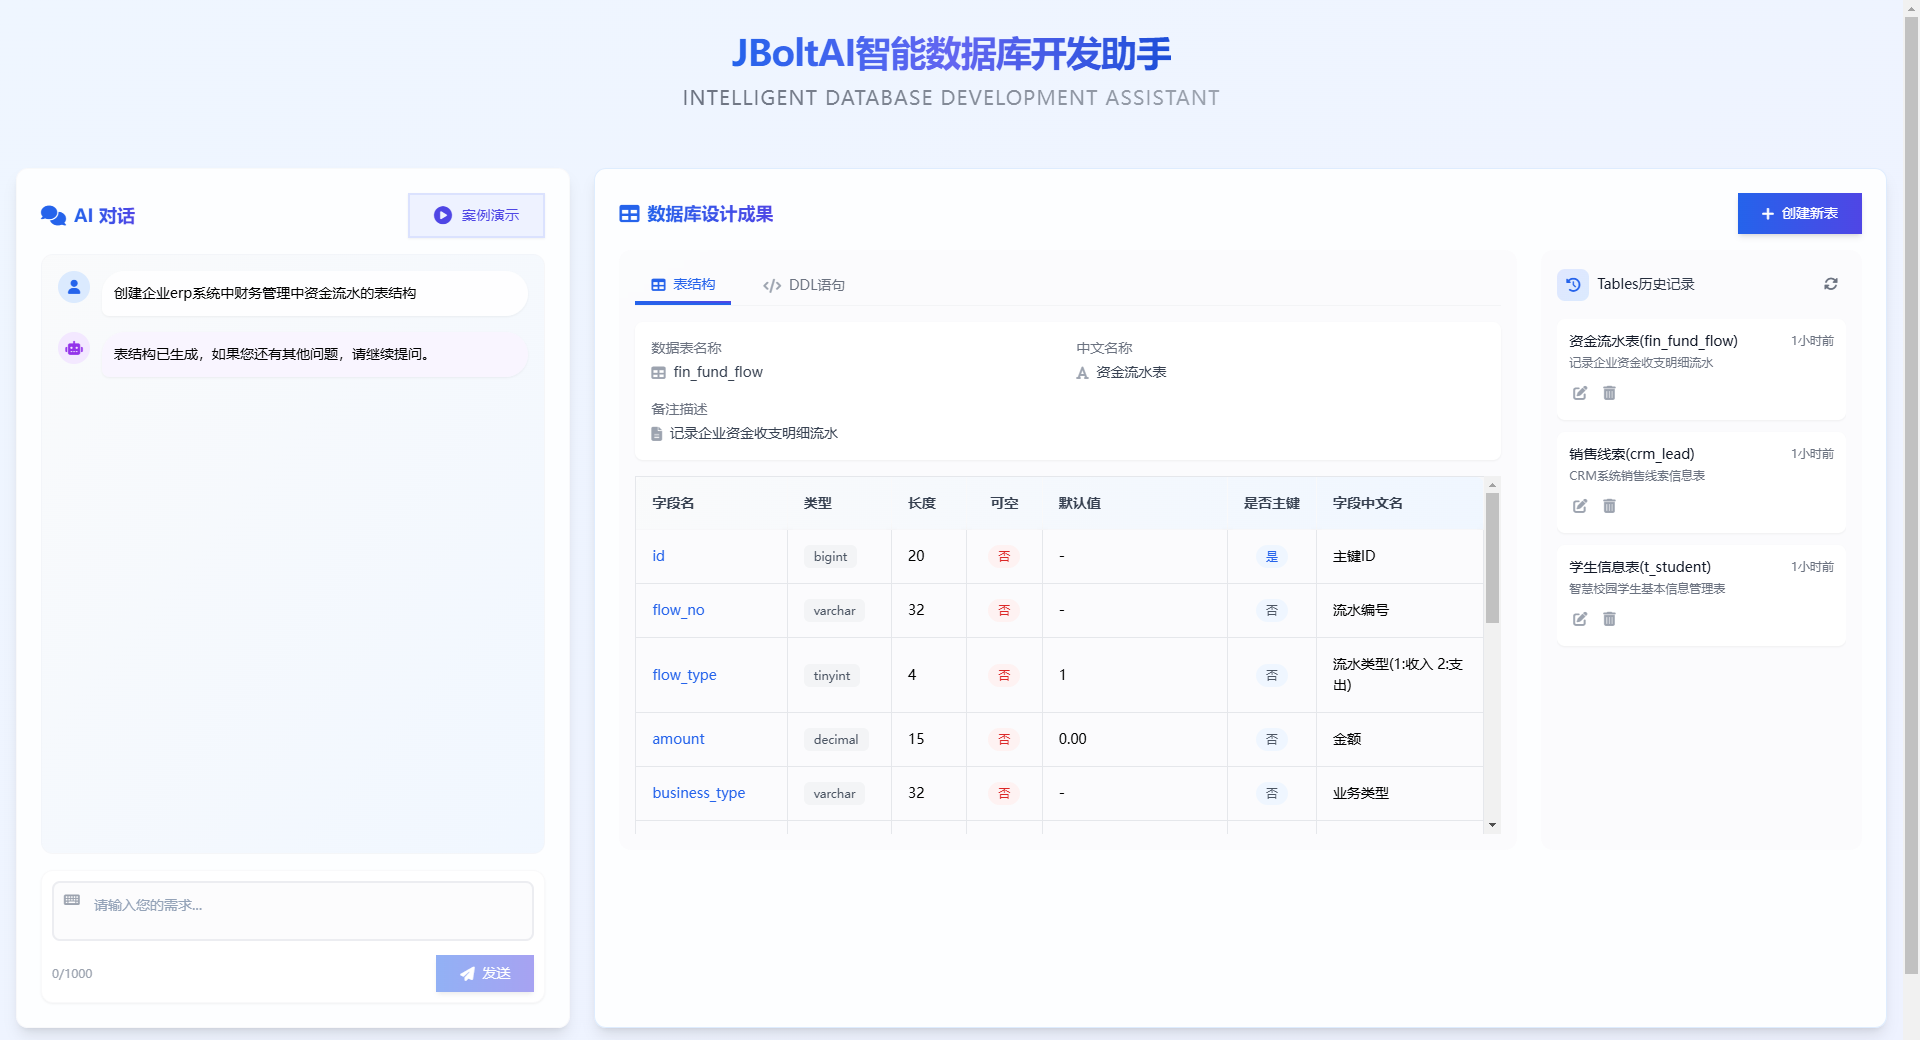This screenshot has width=1920, height=1040.
Task: Click the 0.00 default value of amount
Action: pyautogui.click(x=1072, y=739)
